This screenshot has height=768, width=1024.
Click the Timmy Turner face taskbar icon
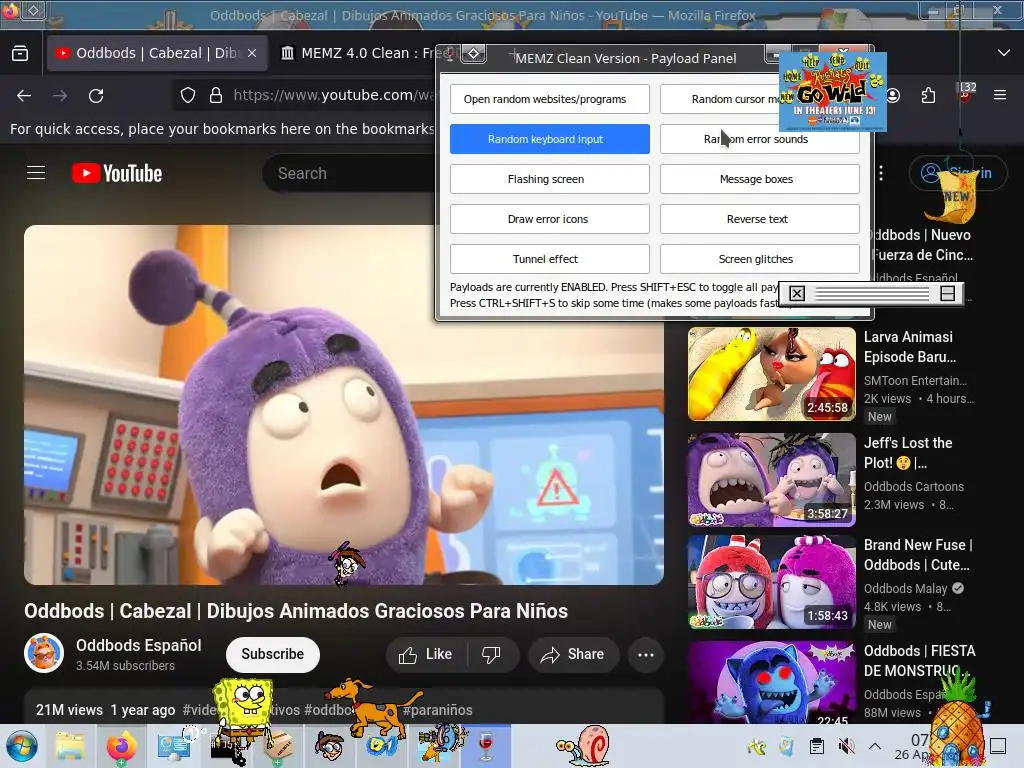click(328, 746)
